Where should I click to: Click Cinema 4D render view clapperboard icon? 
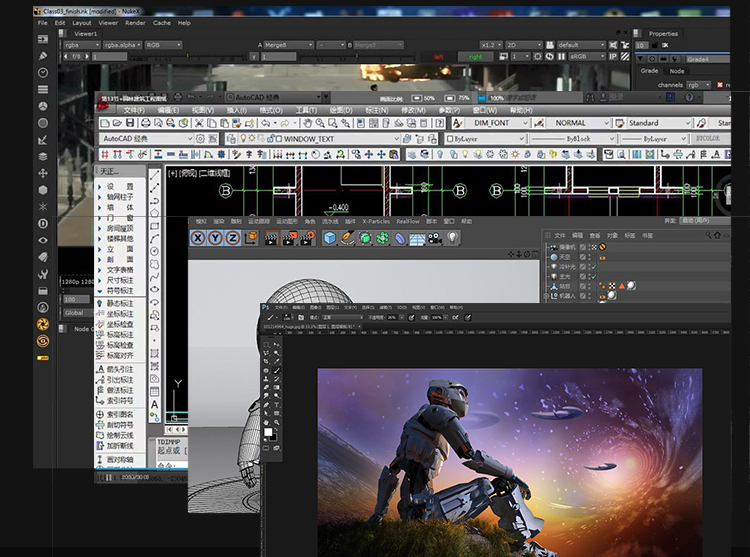pyautogui.click(x=272, y=238)
